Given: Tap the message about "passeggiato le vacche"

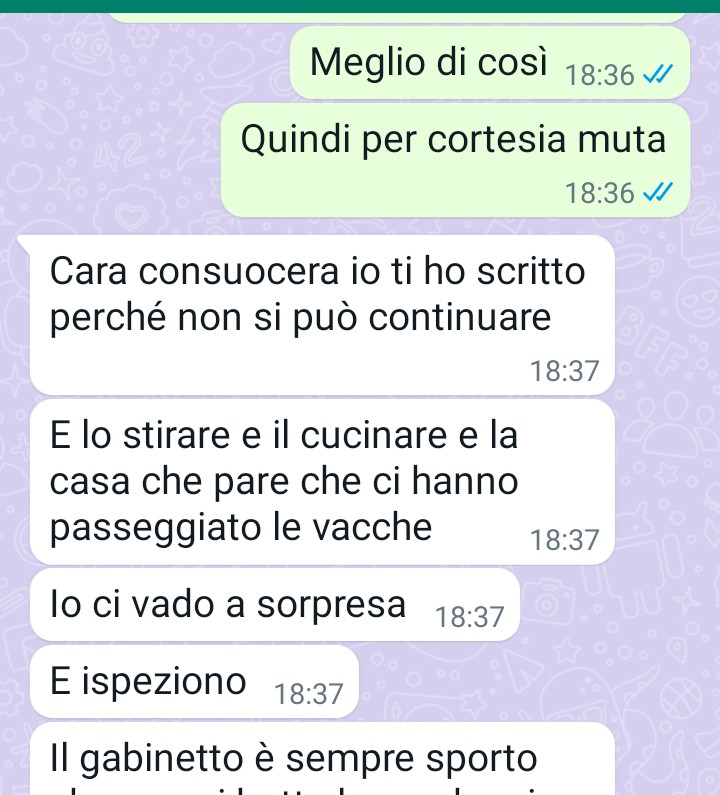Looking at the screenshot, I should (322, 482).
